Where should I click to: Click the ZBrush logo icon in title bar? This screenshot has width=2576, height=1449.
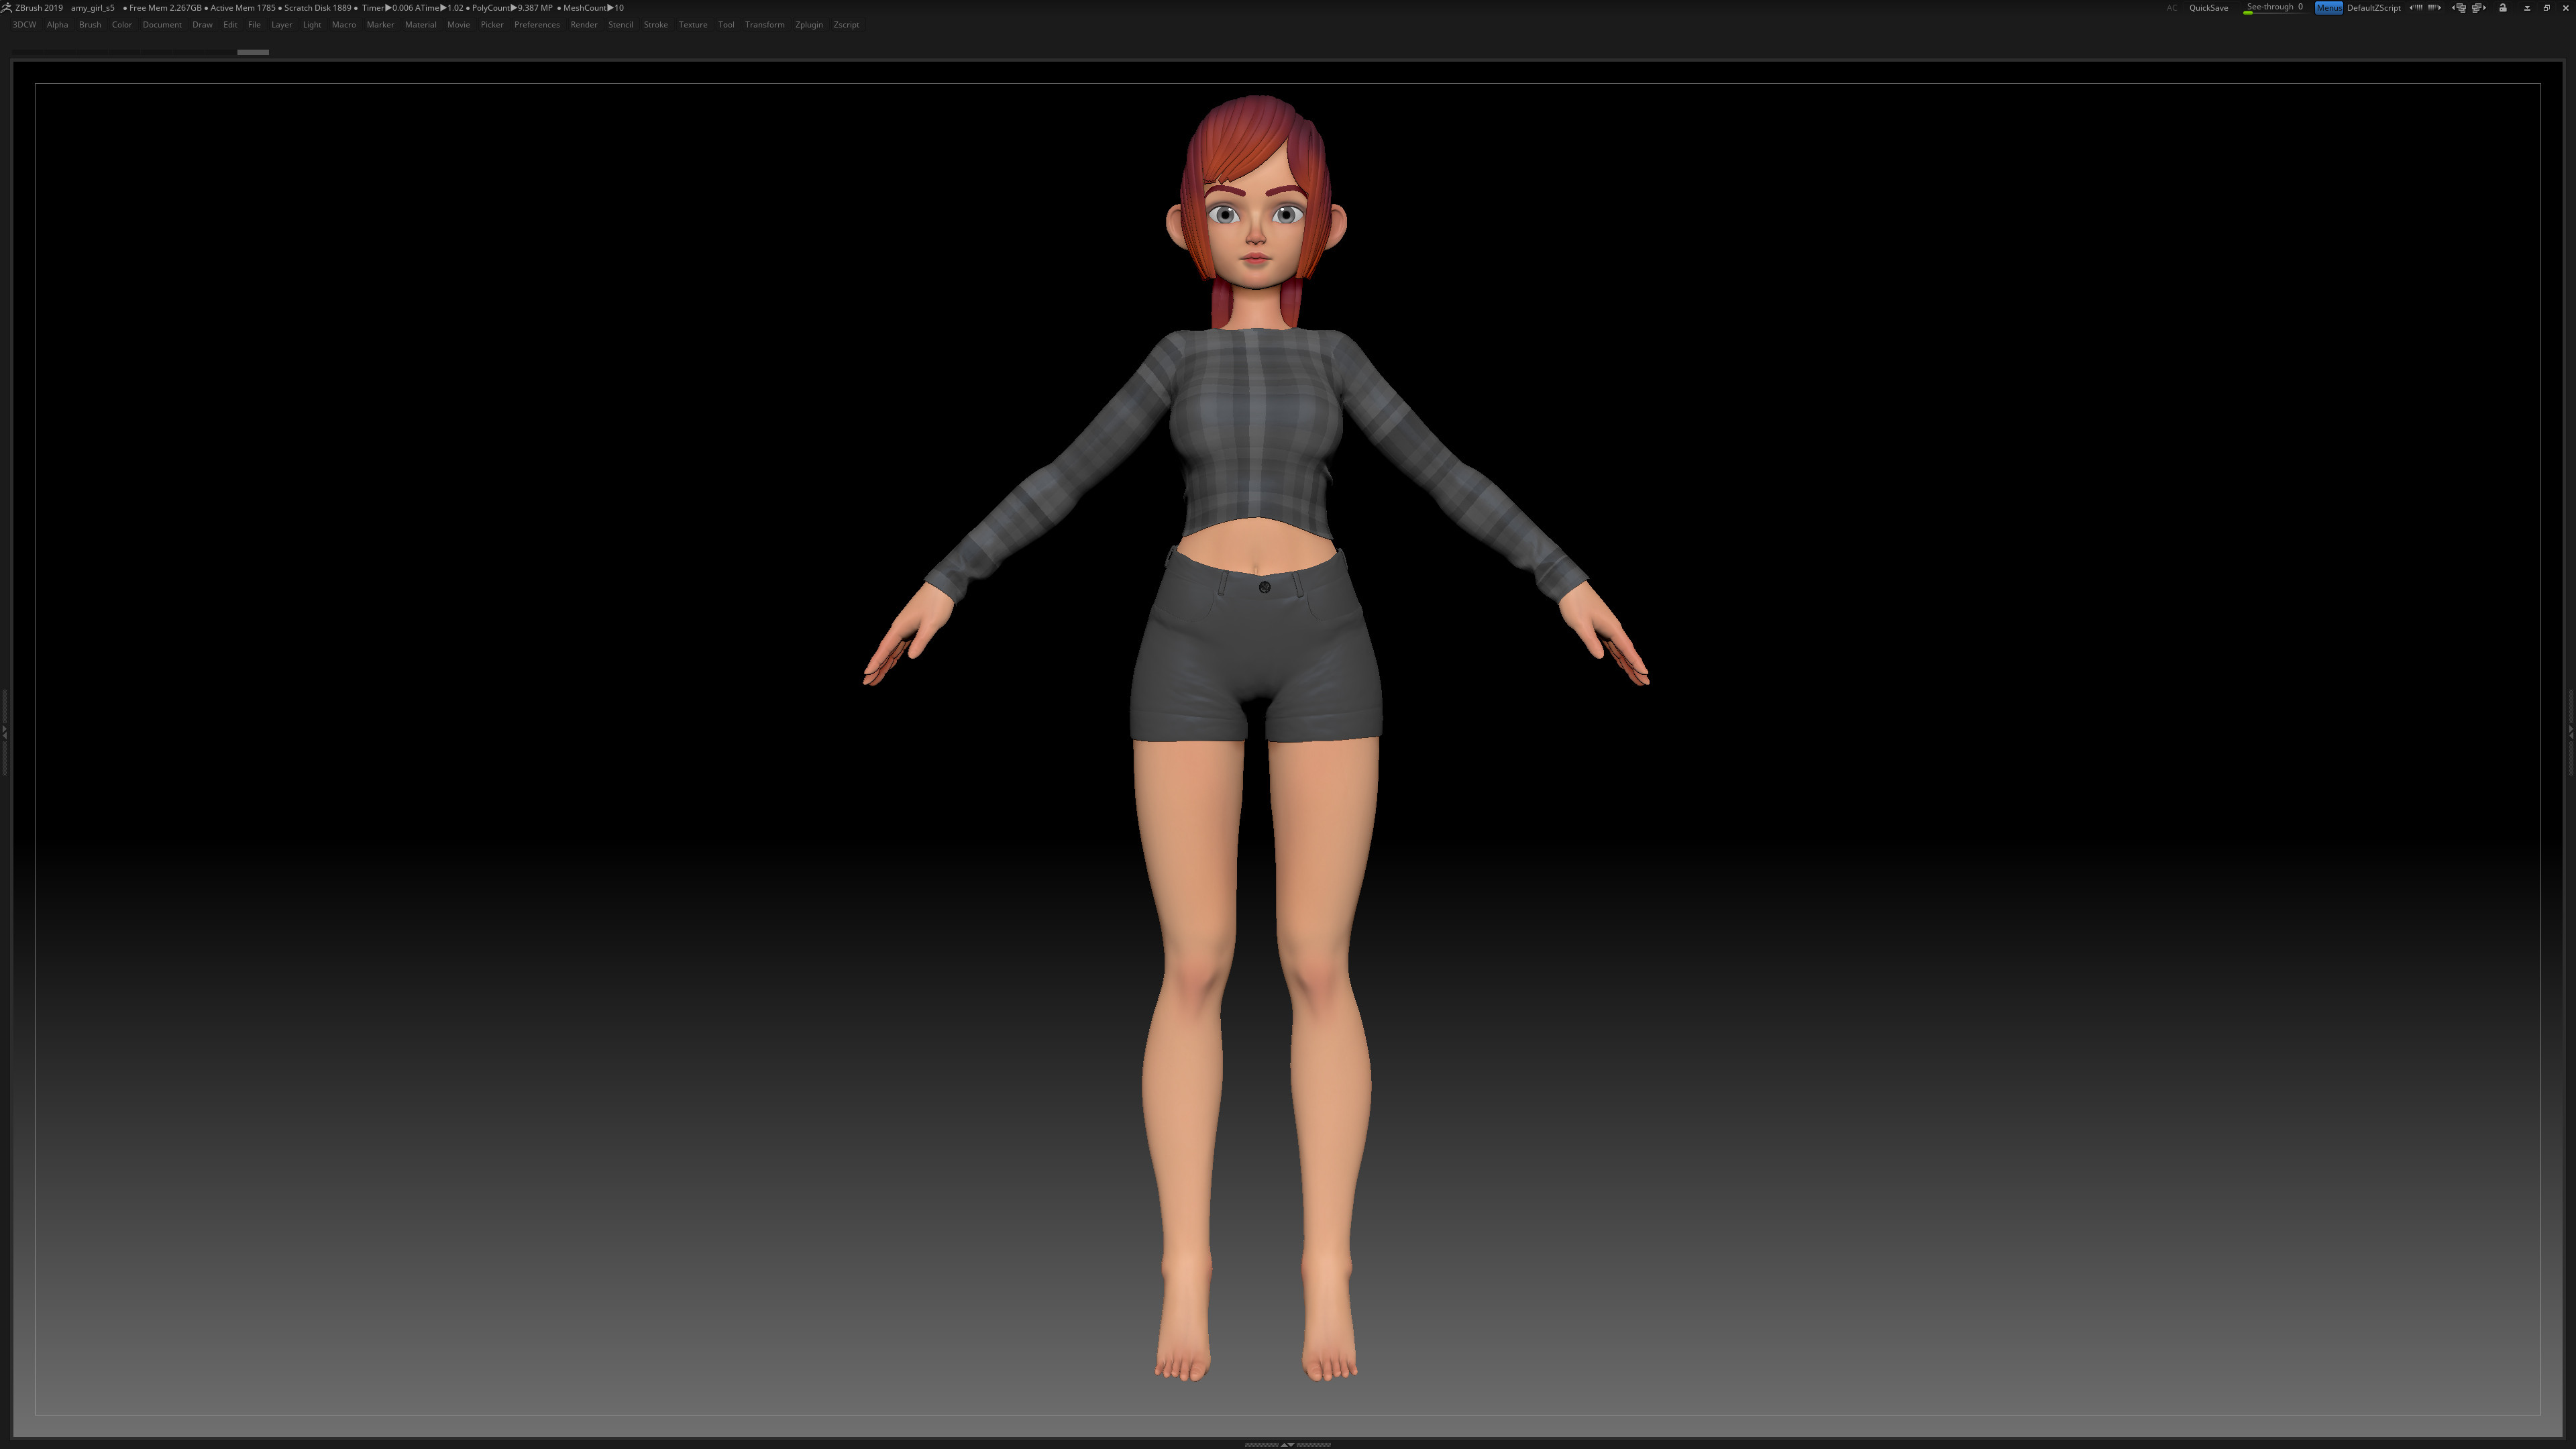(6, 7)
